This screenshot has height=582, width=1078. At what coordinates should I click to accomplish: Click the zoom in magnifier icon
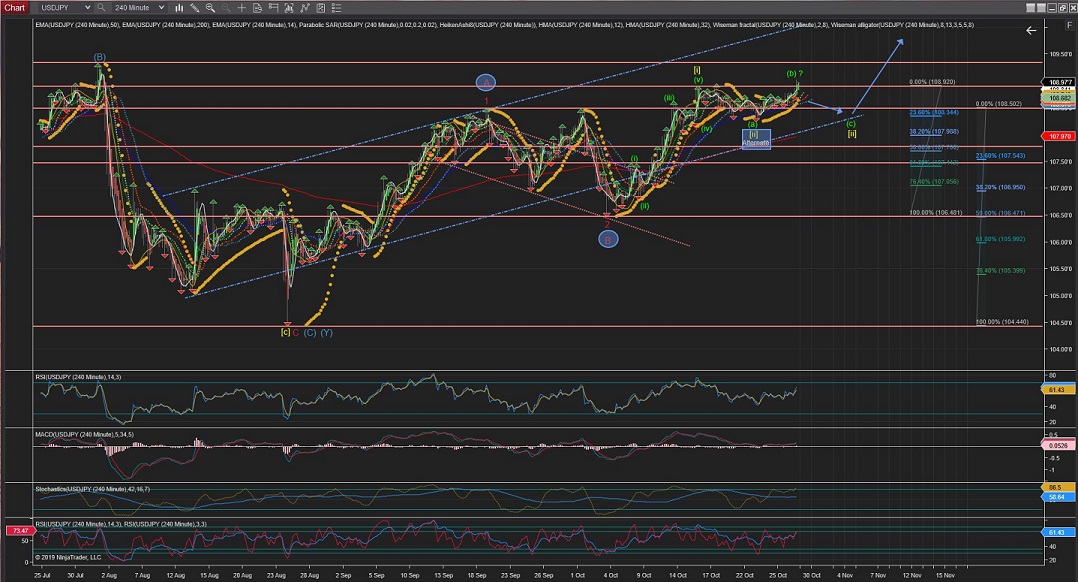(x=210, y=7)
